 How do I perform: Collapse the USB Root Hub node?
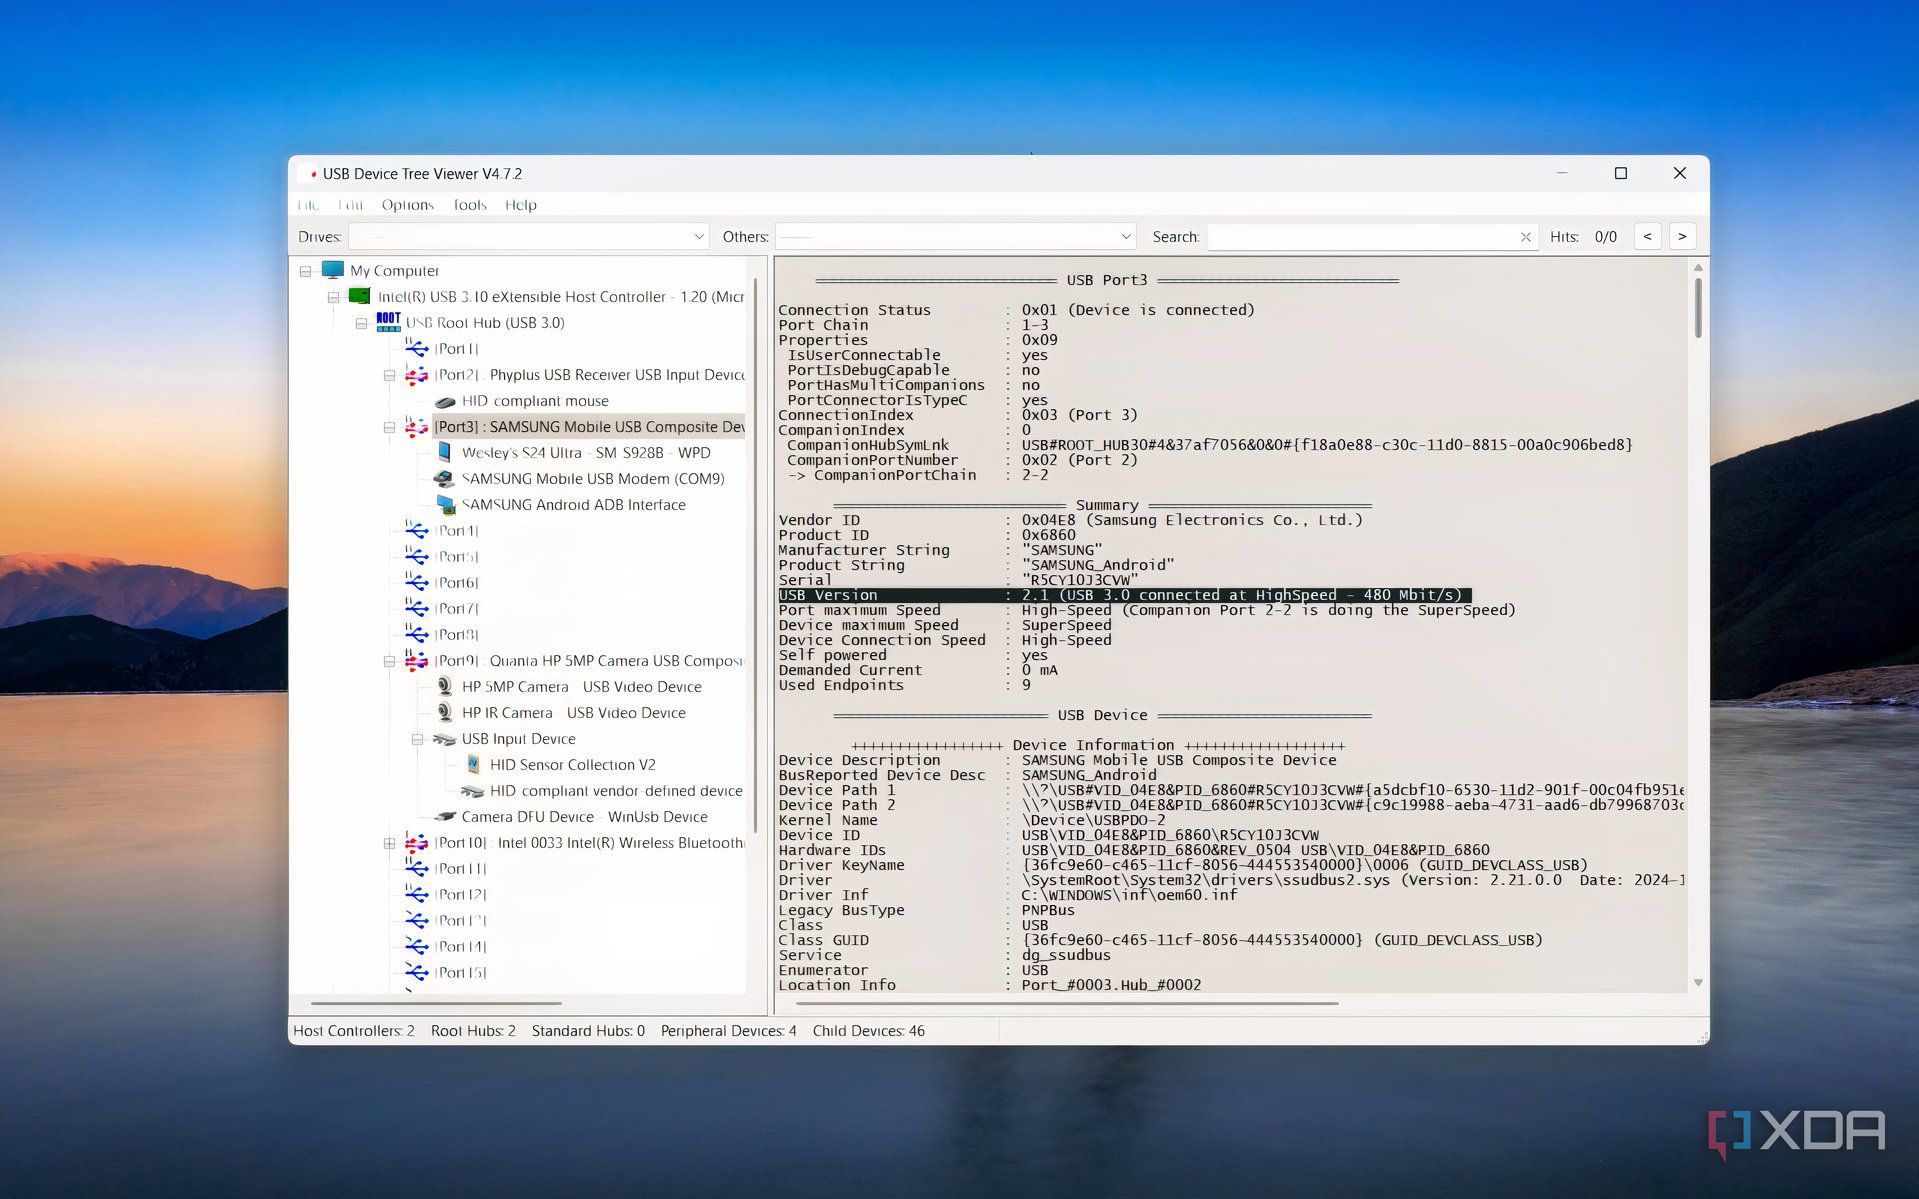(x=361, y=323)
